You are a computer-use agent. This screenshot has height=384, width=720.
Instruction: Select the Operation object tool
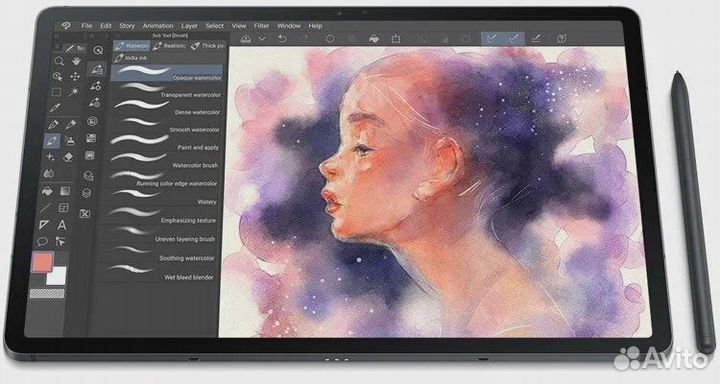coord(58,76)
